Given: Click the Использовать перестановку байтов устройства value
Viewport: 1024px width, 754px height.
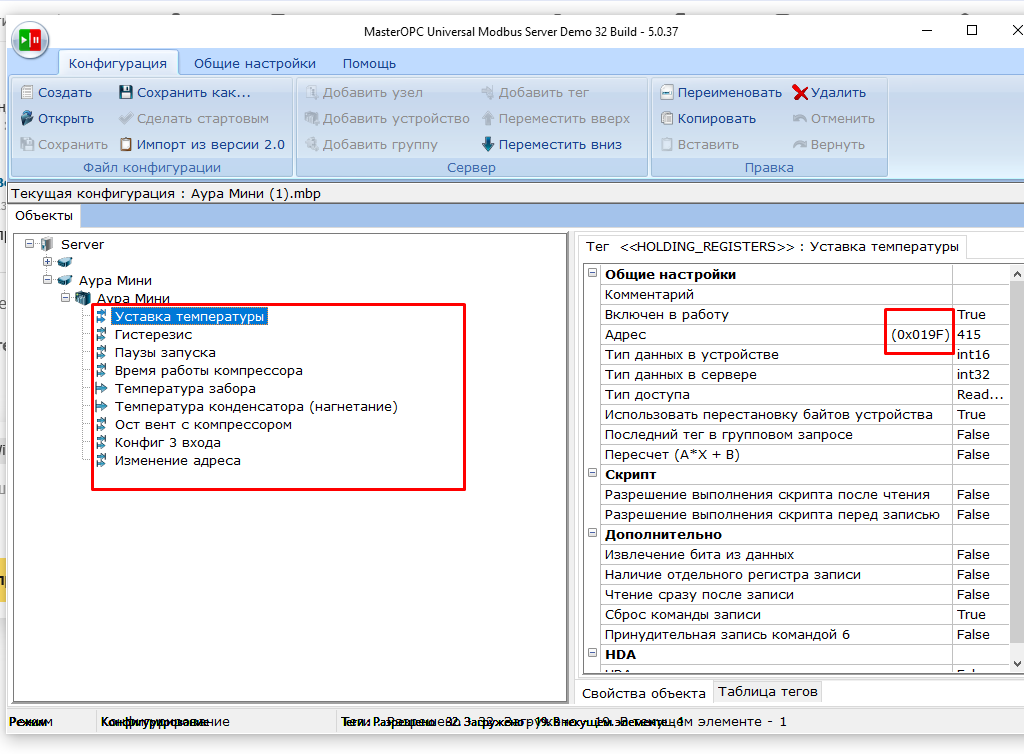Looking at the screenshot, I should 982,415.
